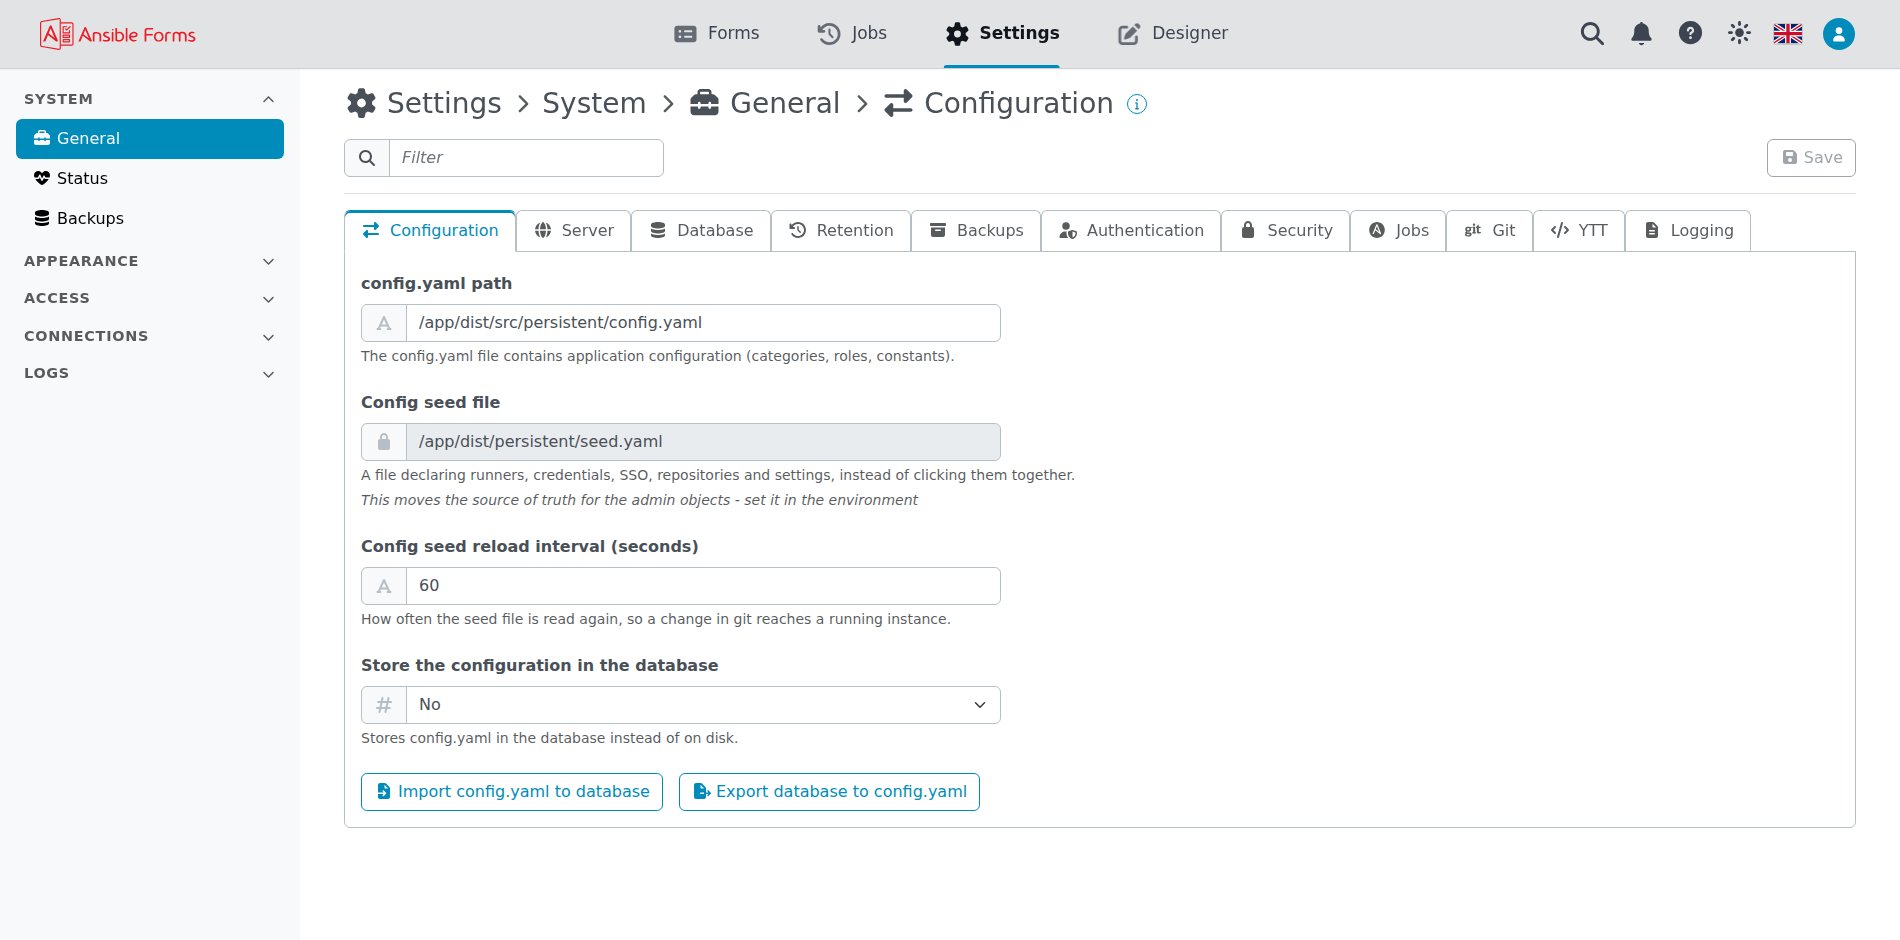Click the info icon beside Configuration heading
Viewport: 1900px width, 940px height.
click(1137, 104)
